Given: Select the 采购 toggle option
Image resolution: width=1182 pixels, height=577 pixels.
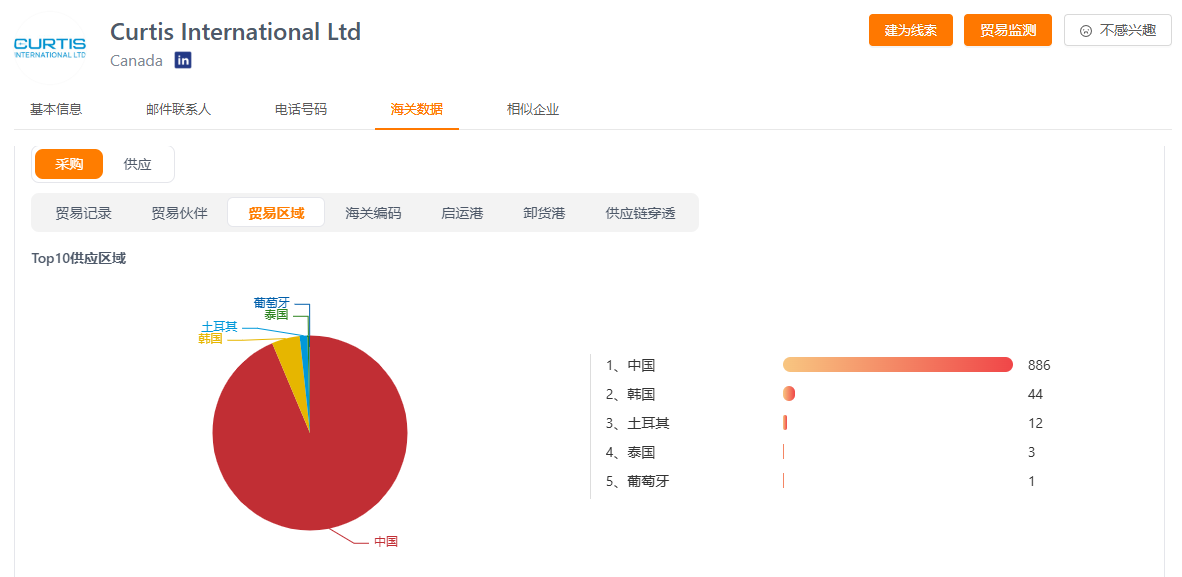Looking at the screenshot, I should pos(69,164).
